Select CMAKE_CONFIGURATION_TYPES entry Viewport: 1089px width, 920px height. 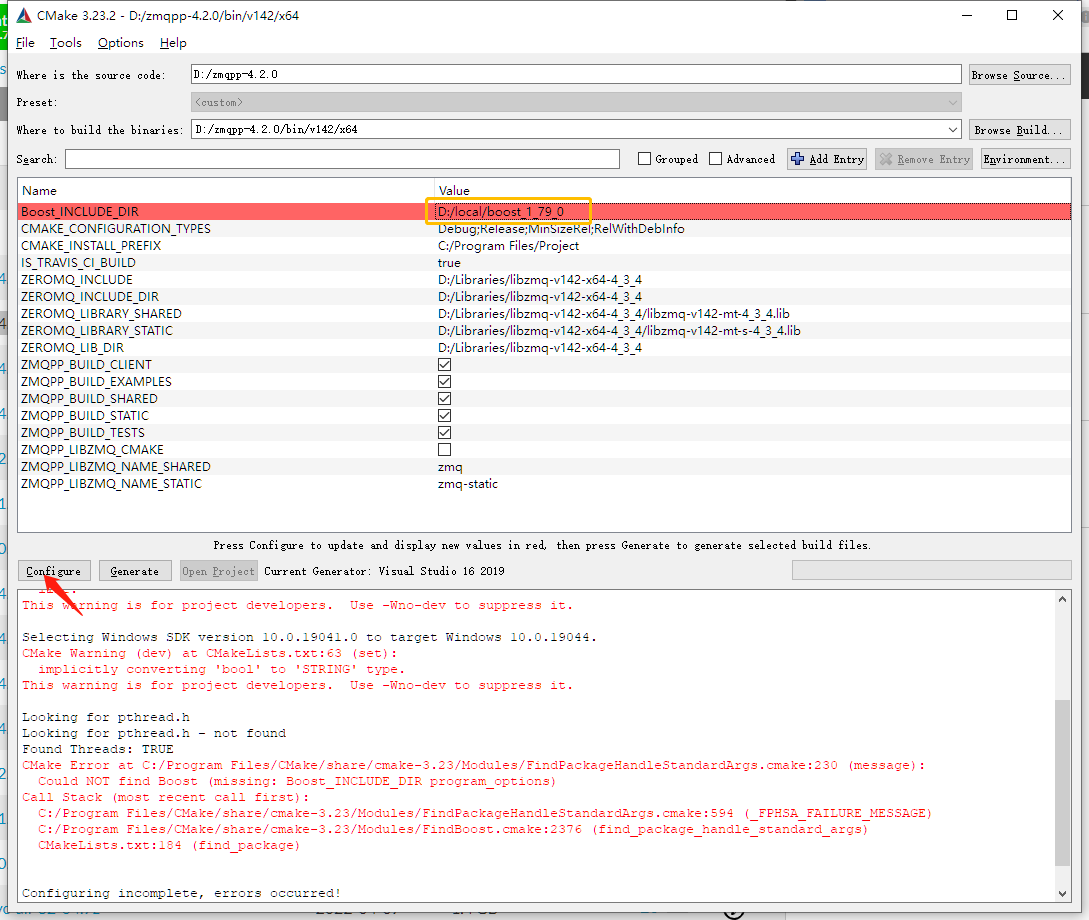[x=116, y=228]
